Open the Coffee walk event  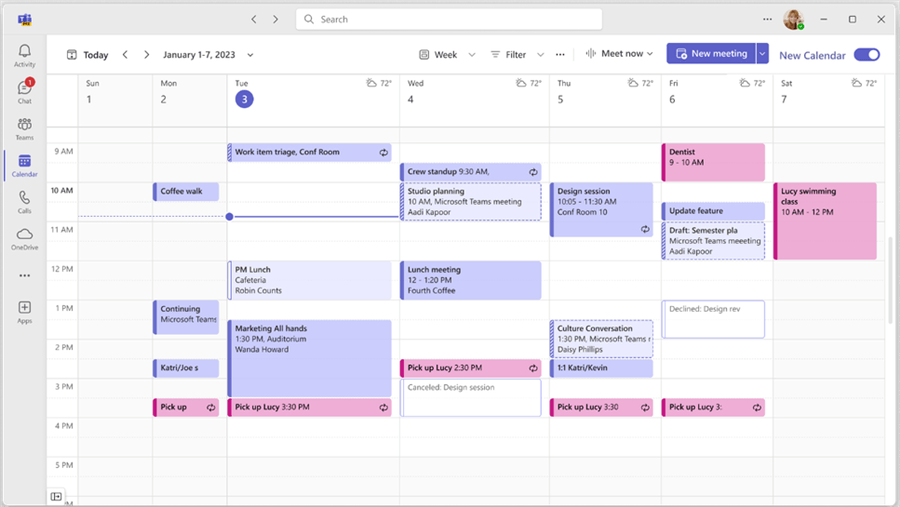(x=186, y=191)
